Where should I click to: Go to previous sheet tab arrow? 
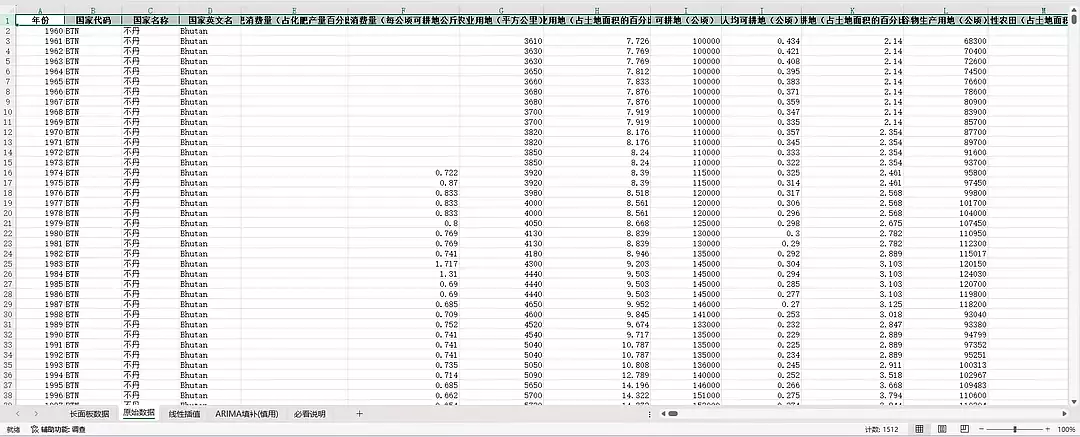coord(17,414)
